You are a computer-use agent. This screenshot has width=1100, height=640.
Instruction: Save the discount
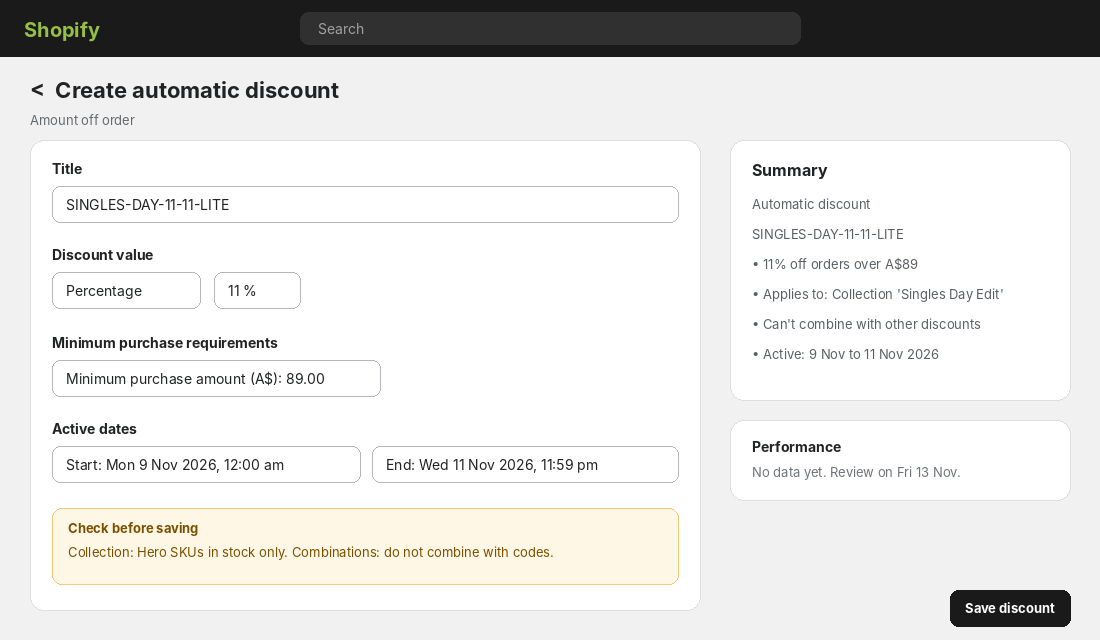[x=1010, y=608]
